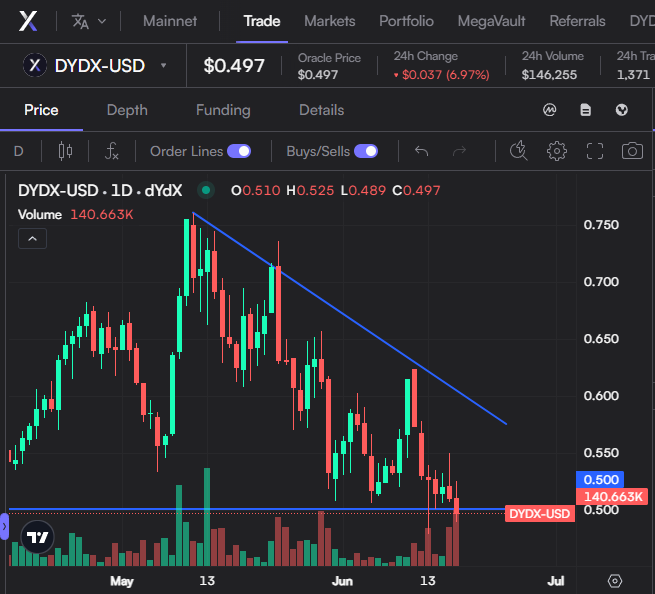
Task: Switch to the Depth tab
Action: click(x=127, y=110)
